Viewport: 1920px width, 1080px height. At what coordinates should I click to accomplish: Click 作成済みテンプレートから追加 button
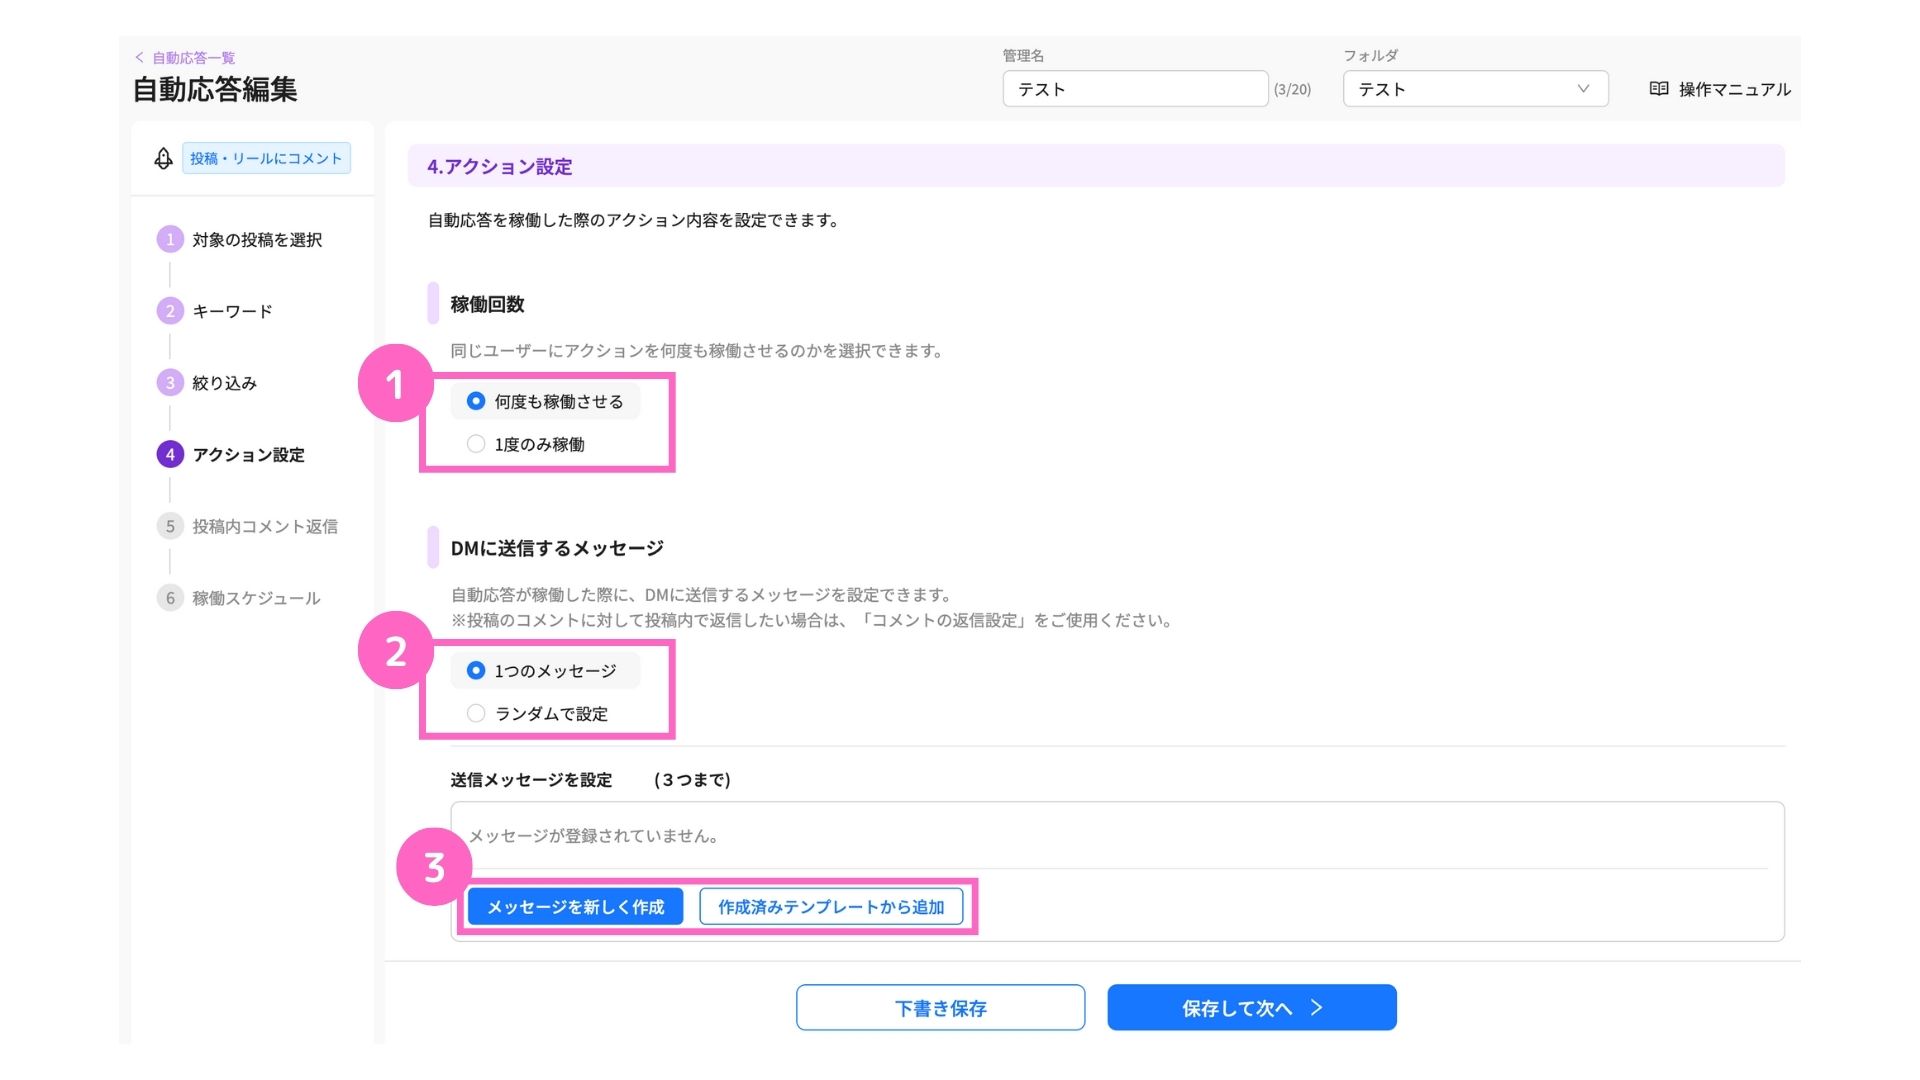tap(831, 907)
